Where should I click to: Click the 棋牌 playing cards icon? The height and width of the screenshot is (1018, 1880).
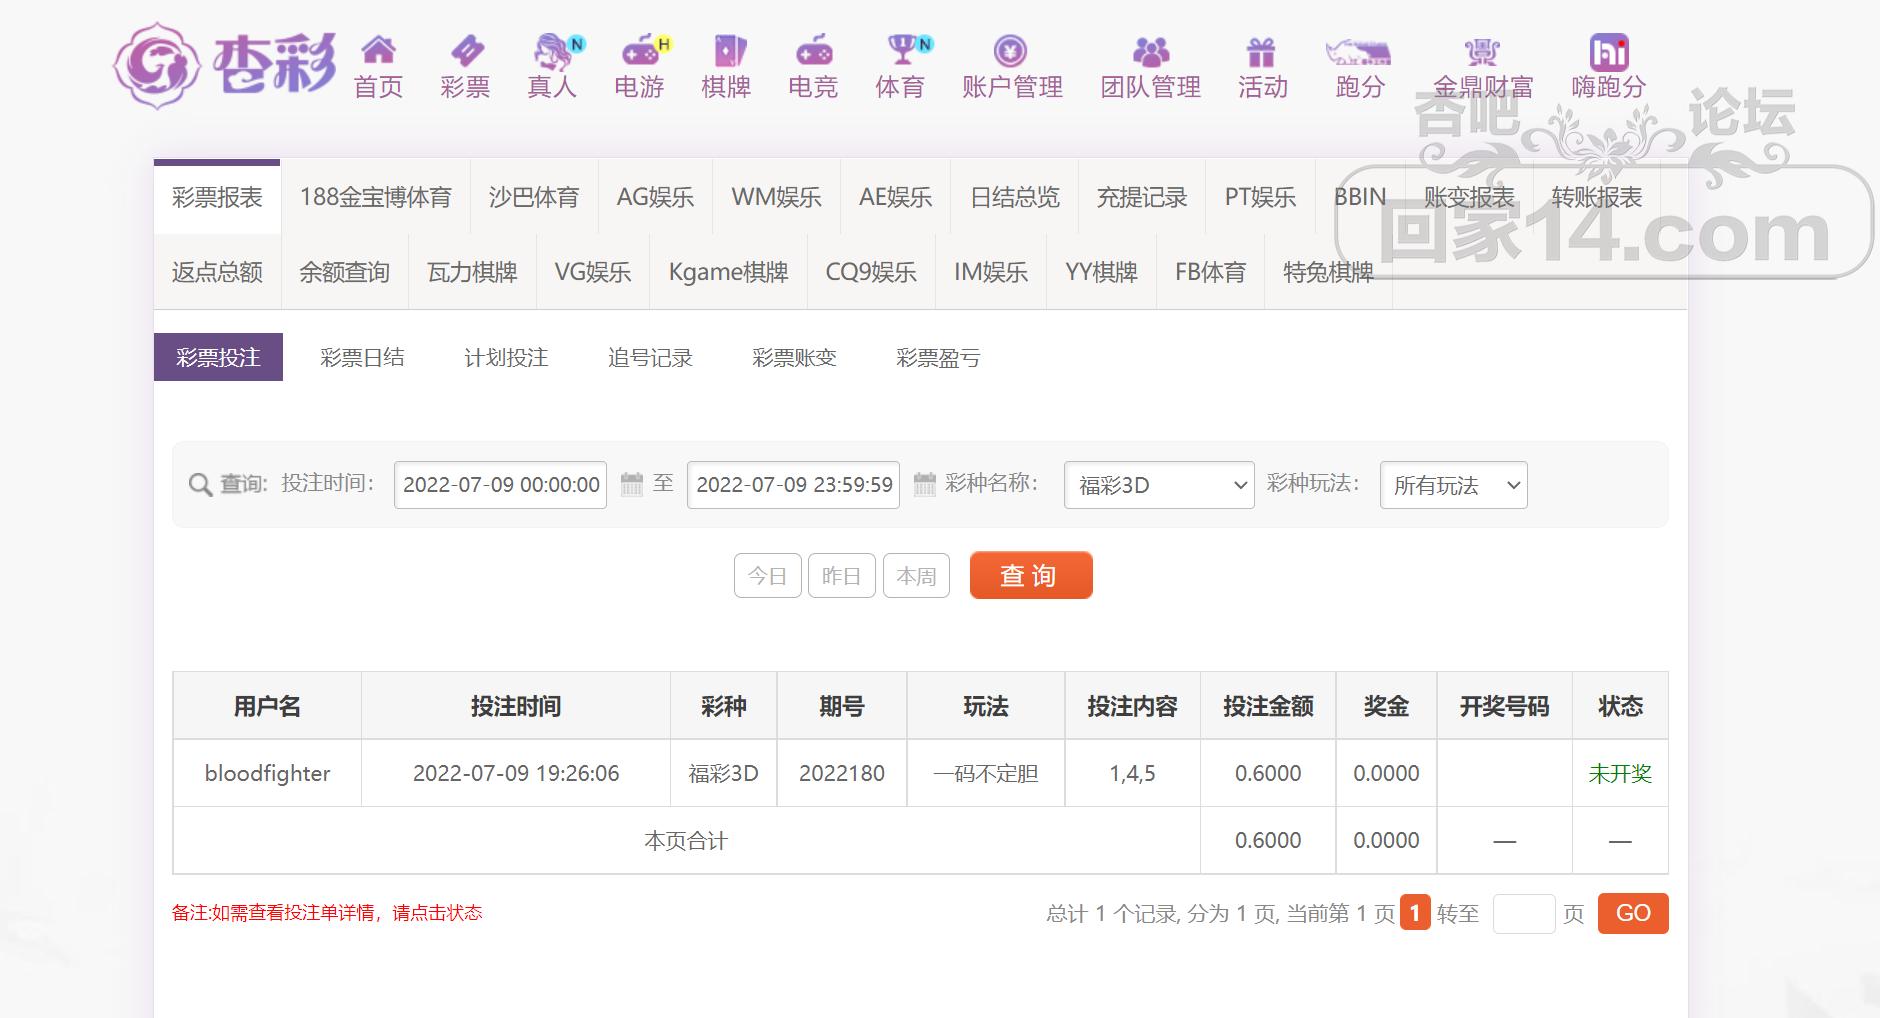[727, 50]
